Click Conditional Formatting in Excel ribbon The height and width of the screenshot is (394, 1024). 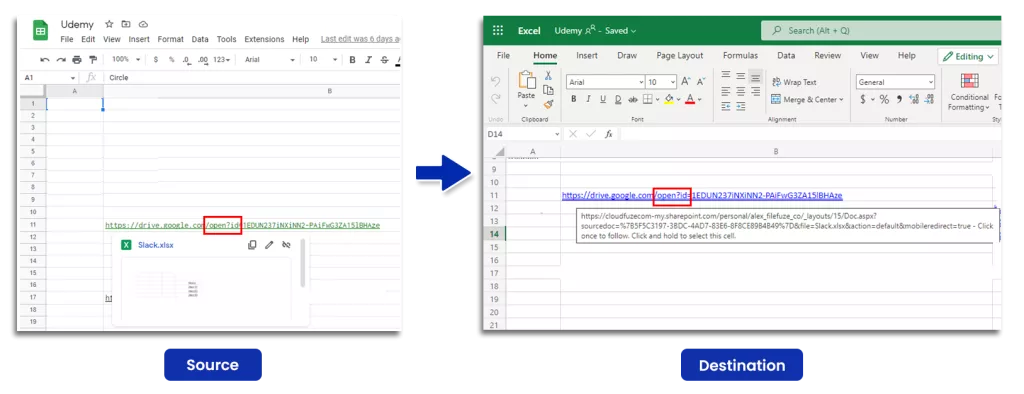[969, 91]
